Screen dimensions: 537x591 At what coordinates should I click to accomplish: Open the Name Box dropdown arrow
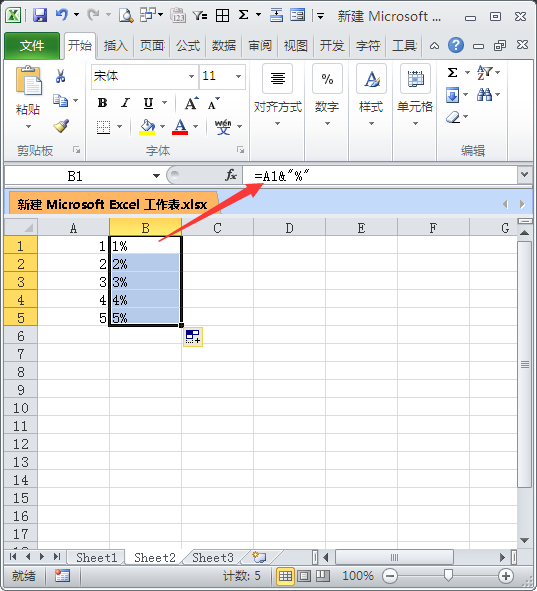coord(156,176)
